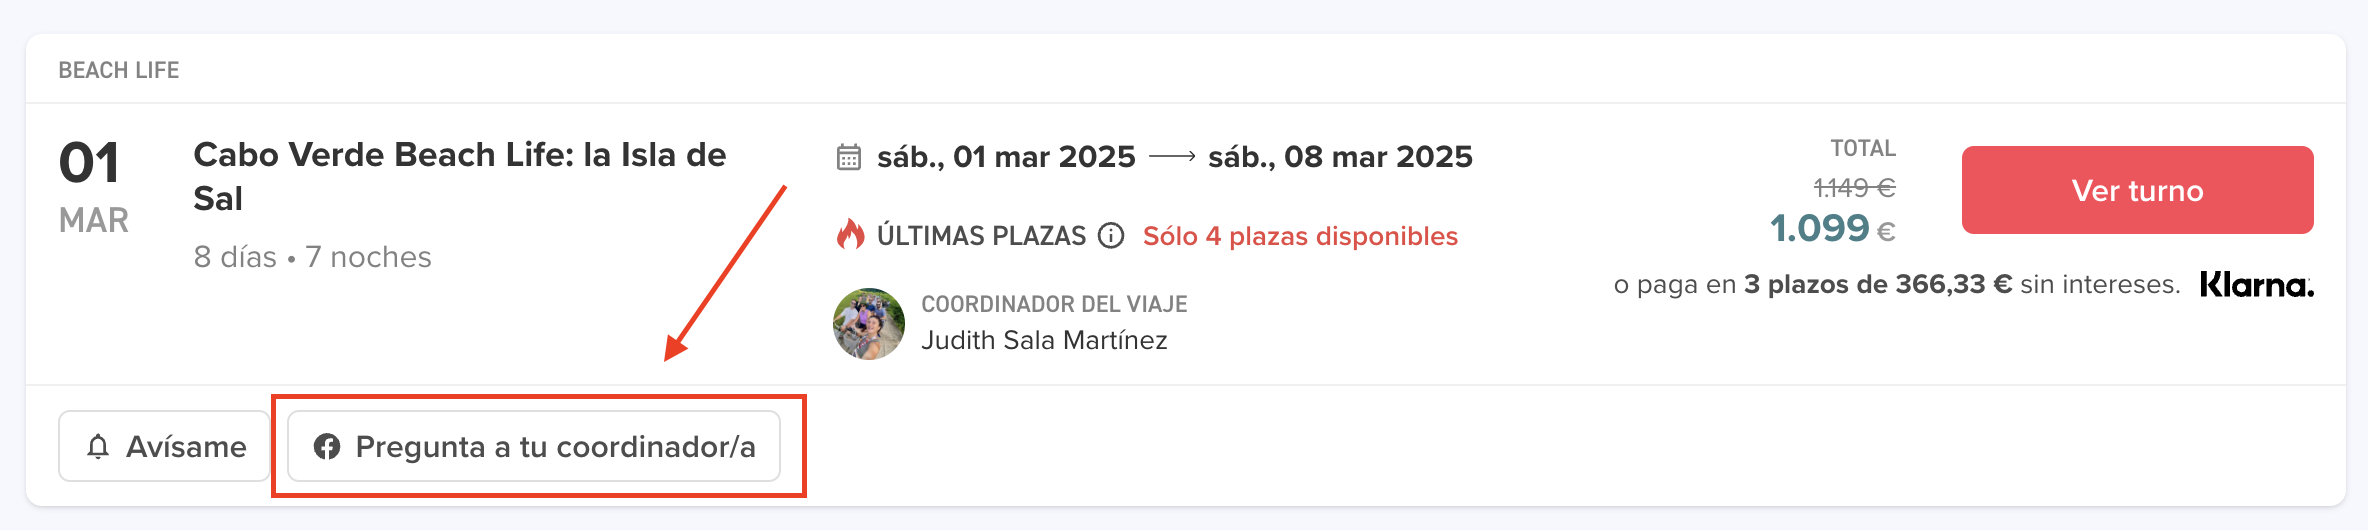
Task: Click the flame icon next to ÚLTIMAS PLAZAS
Action: (x=850, y=235)
